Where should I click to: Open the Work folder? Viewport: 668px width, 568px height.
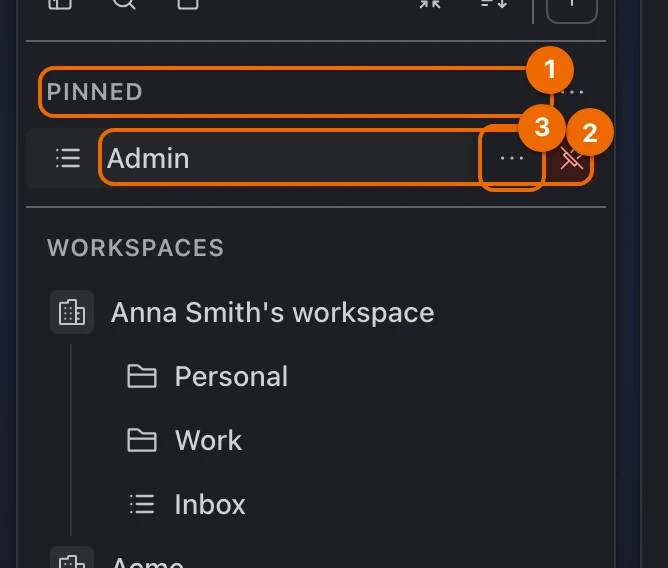point(208,440)
